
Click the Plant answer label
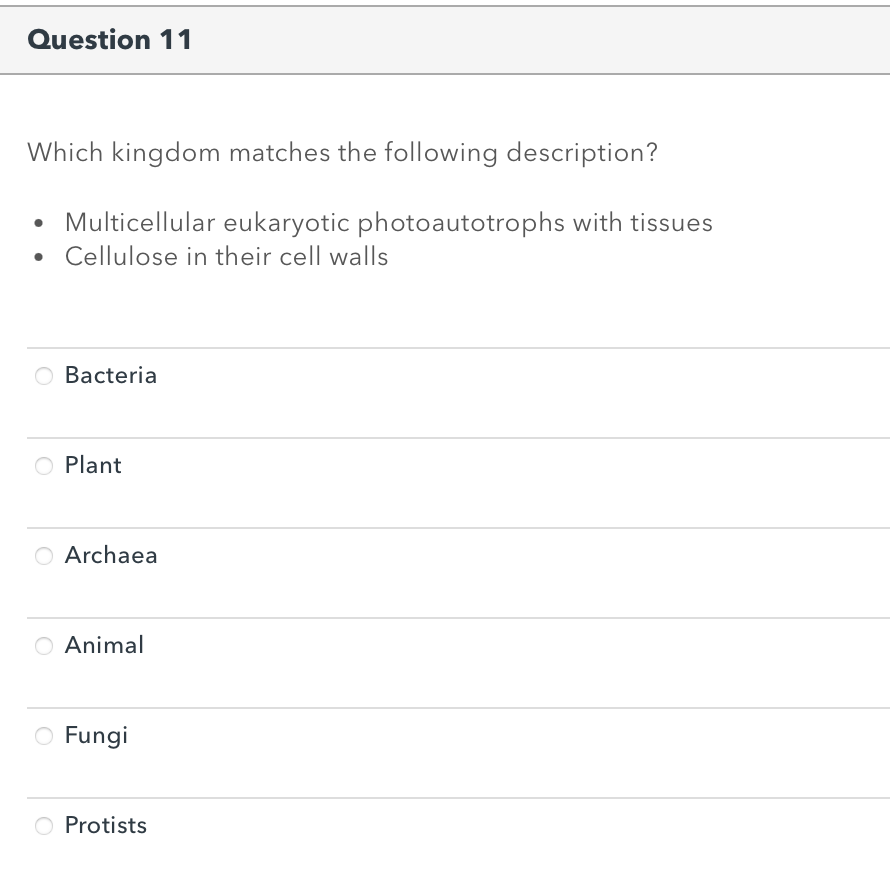92,466
